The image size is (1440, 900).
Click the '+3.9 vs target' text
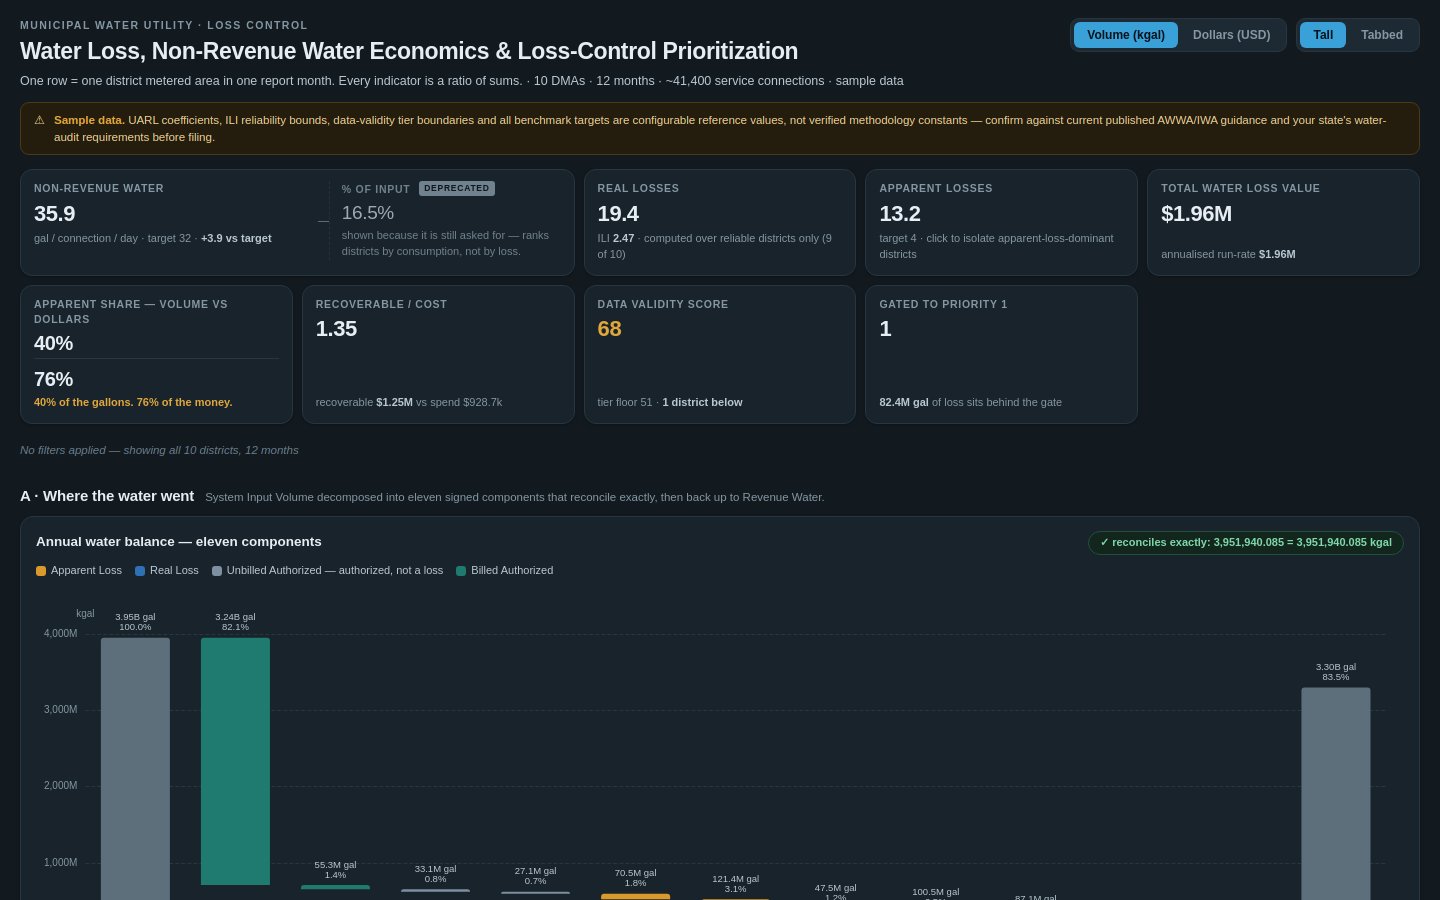coord(236,238)
